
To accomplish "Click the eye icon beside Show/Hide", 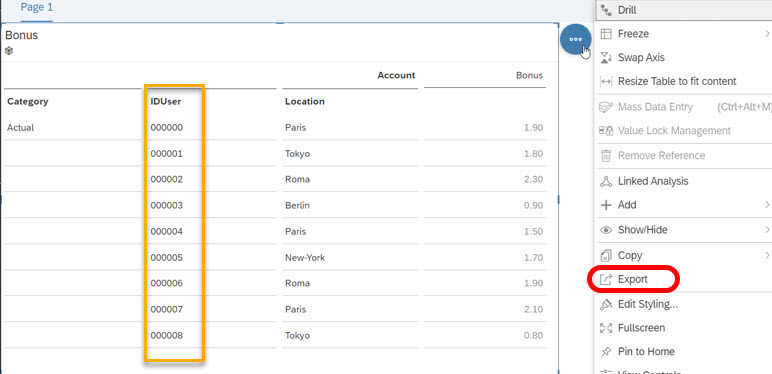I will (x=606, y=230).
